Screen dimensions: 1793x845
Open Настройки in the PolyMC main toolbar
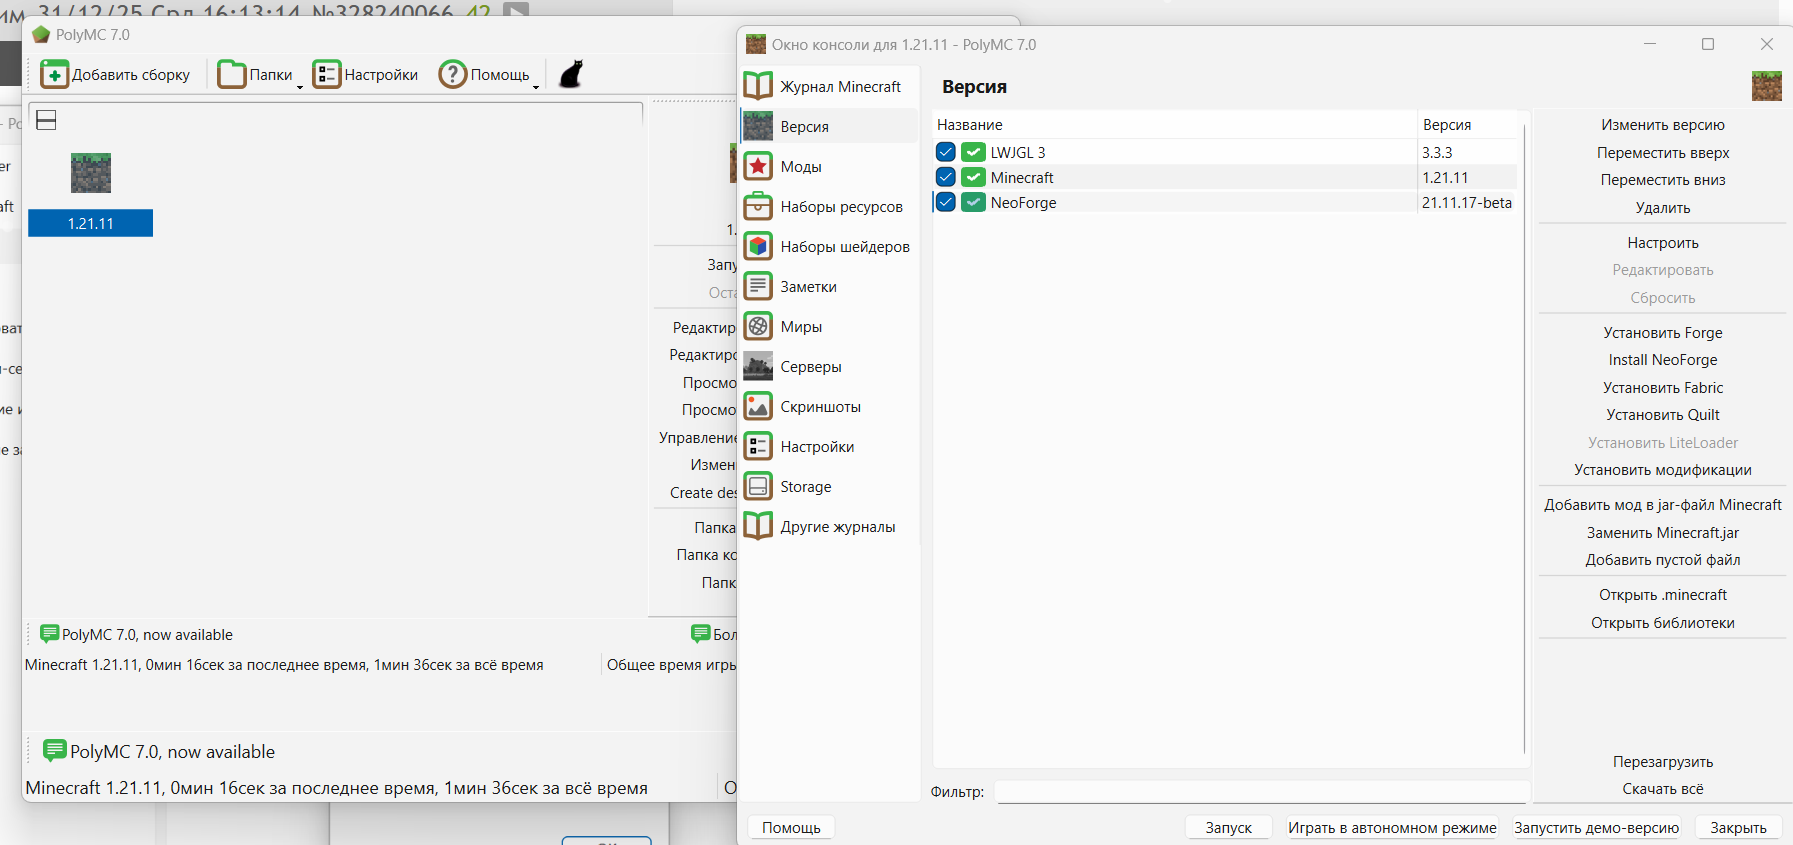[365, 75]
